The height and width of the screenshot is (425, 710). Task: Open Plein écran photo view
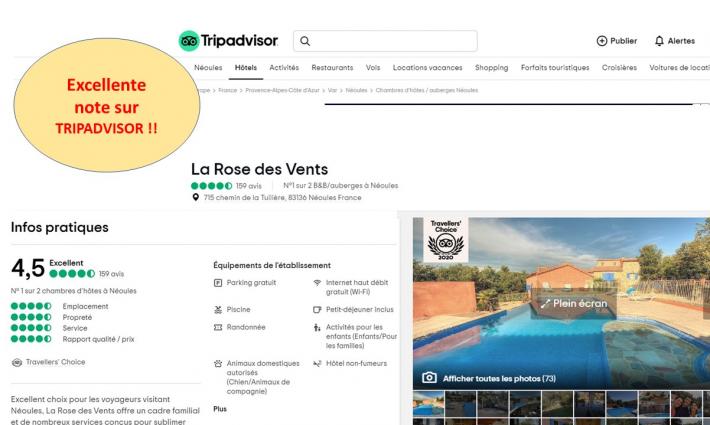574,304
